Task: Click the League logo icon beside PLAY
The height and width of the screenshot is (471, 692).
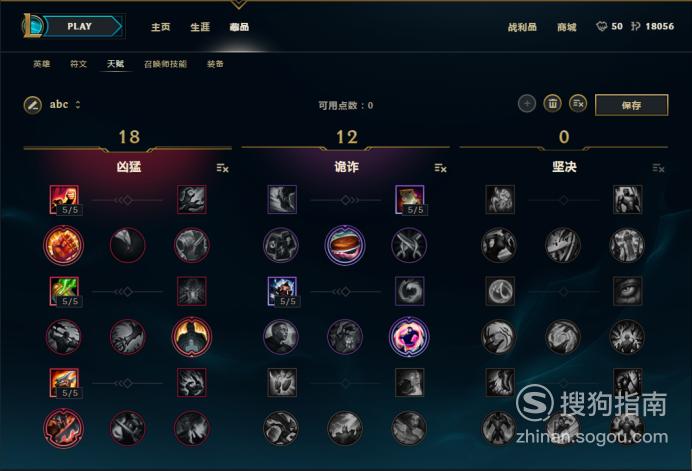Action: click(x=33, y=26)
